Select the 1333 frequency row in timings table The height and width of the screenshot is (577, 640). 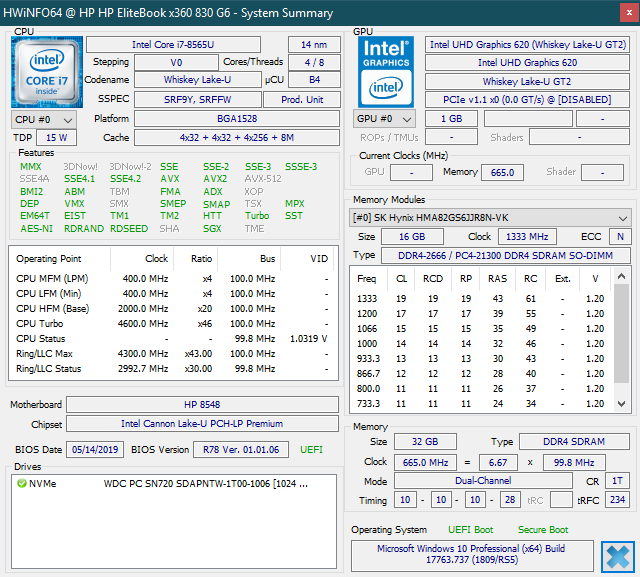pos(480,298)
